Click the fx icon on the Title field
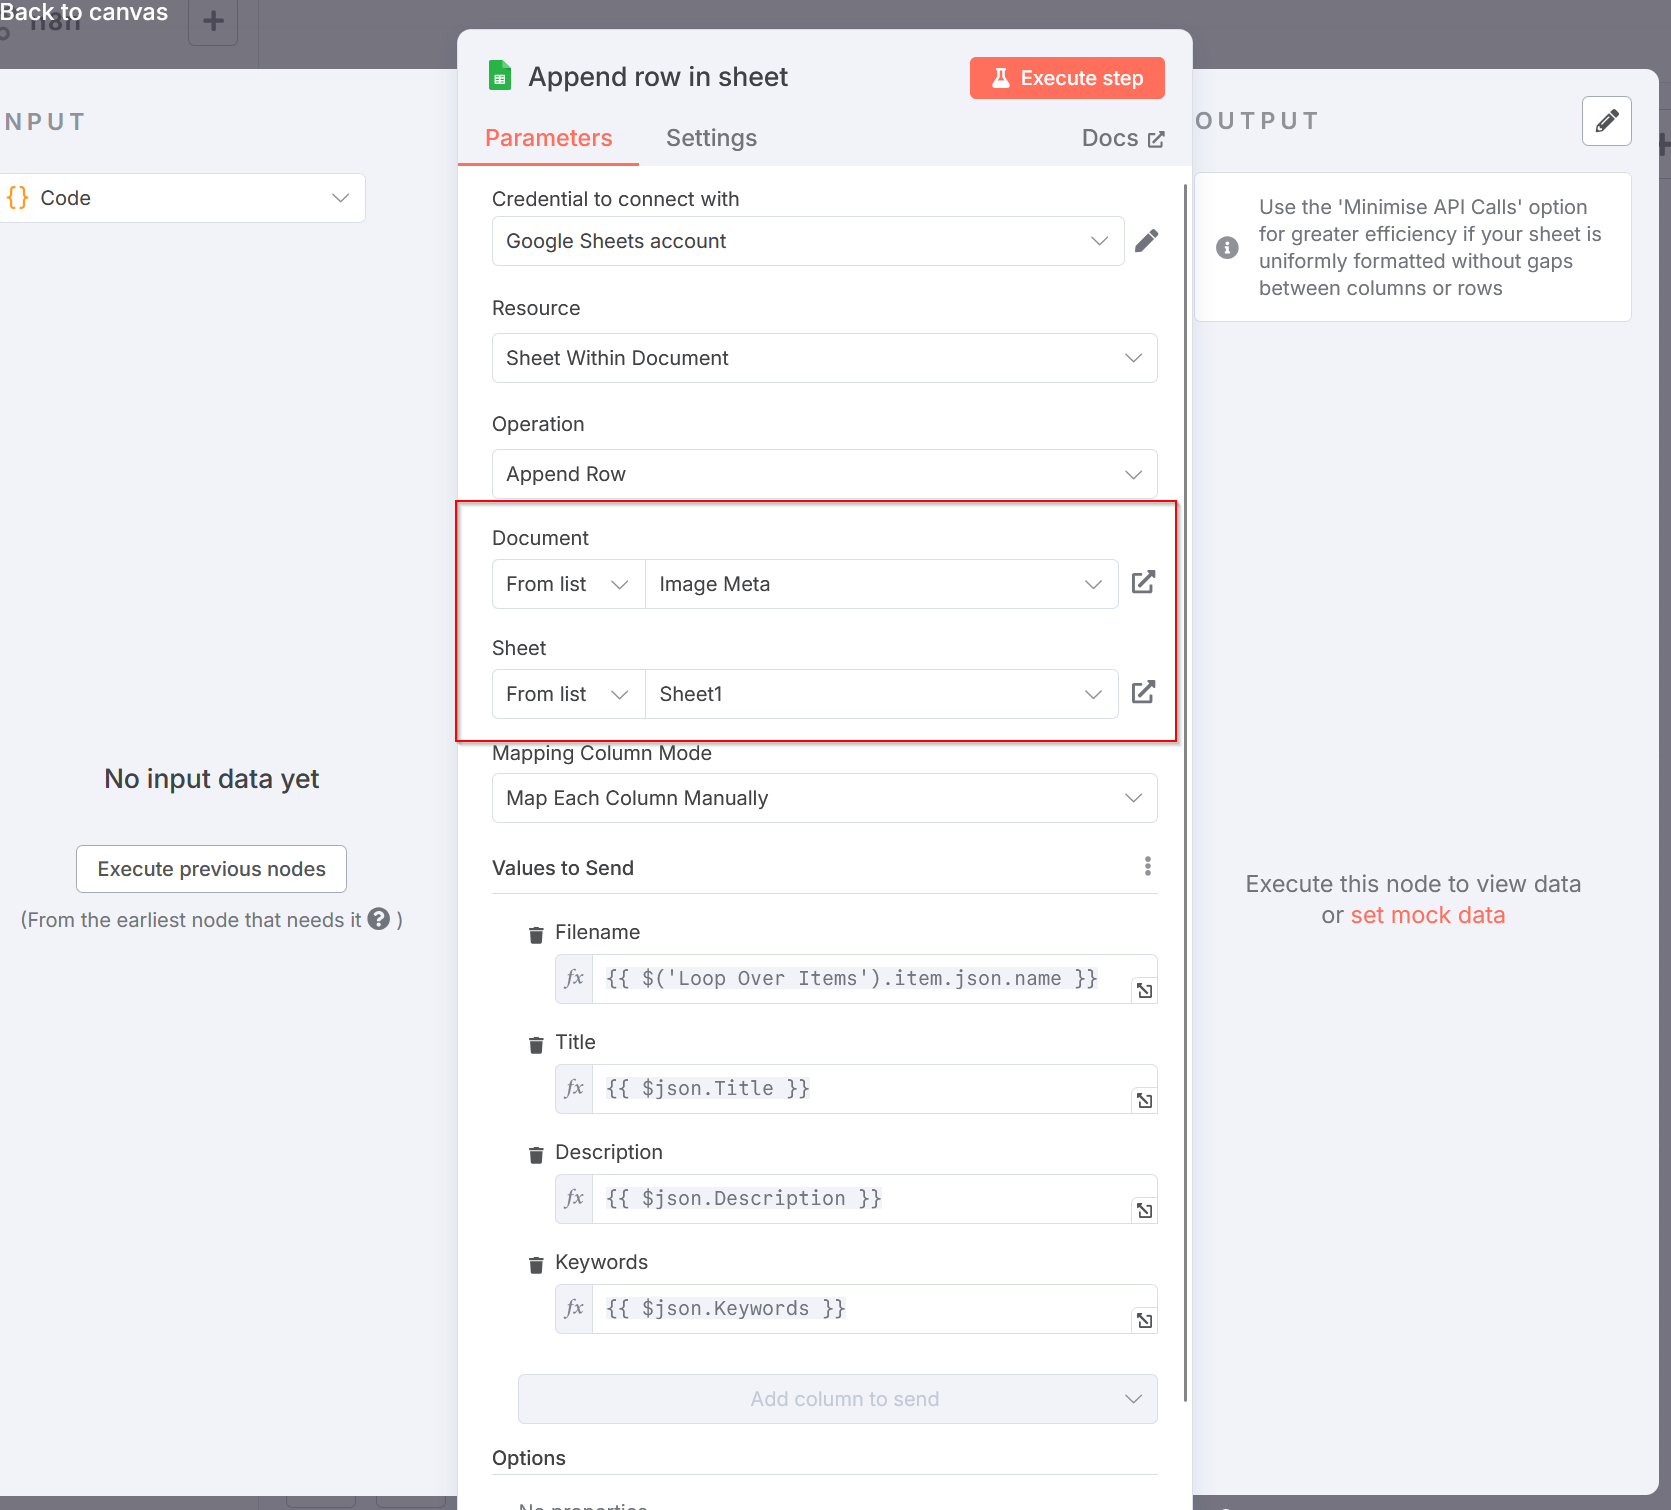 [573, 1088]
